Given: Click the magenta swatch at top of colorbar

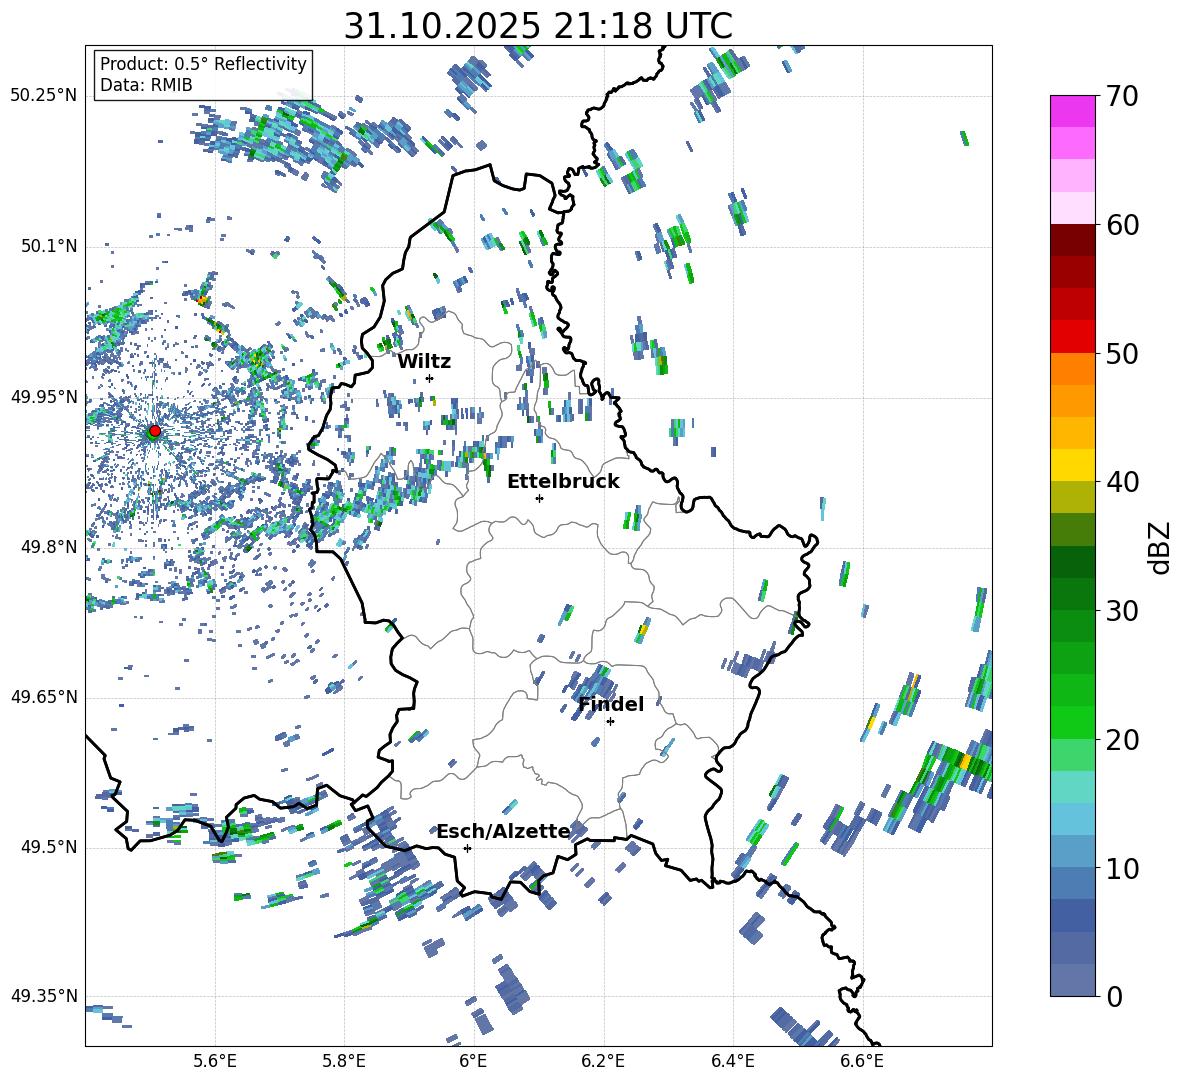Looking at the screenshot, I should [1073, 111].
